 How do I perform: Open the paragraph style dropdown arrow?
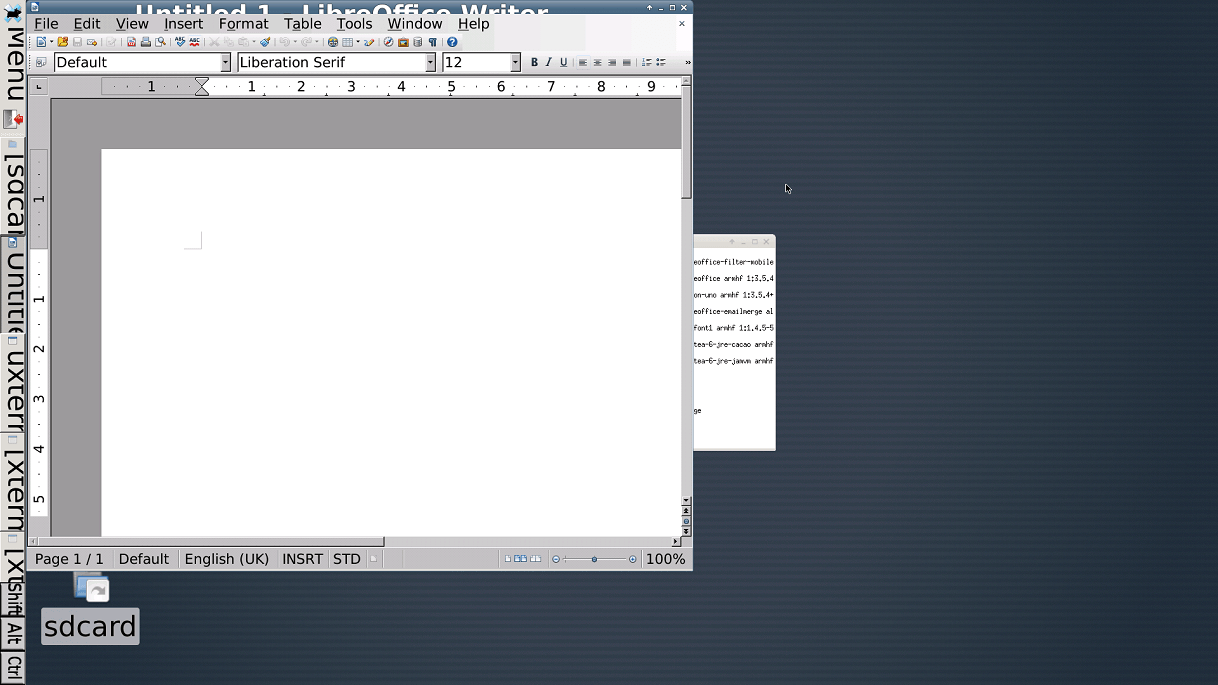226,62
